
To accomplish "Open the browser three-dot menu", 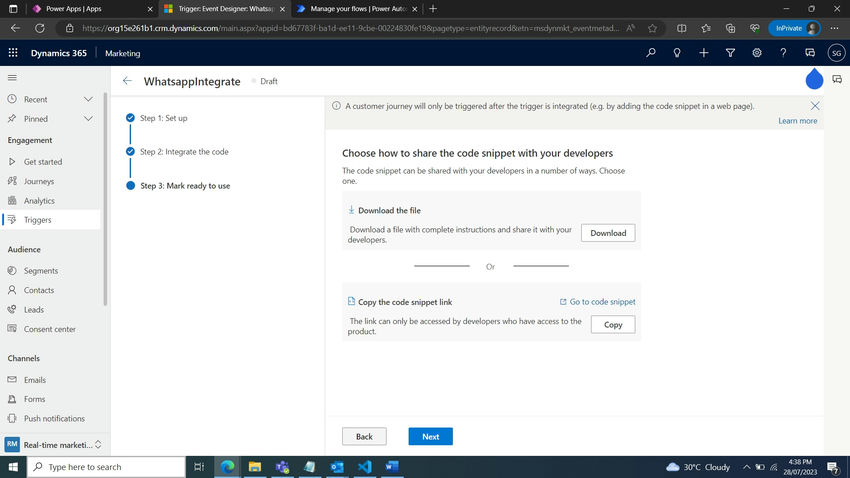I will coord(835,28).
